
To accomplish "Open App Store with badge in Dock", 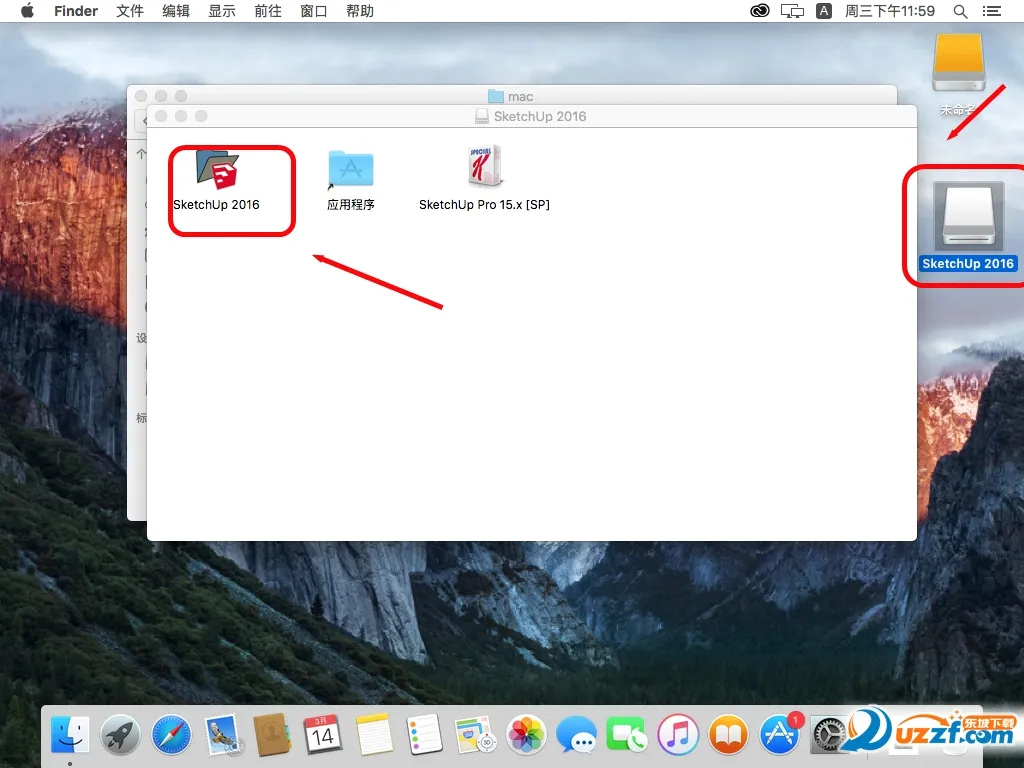I will (779, 735).
